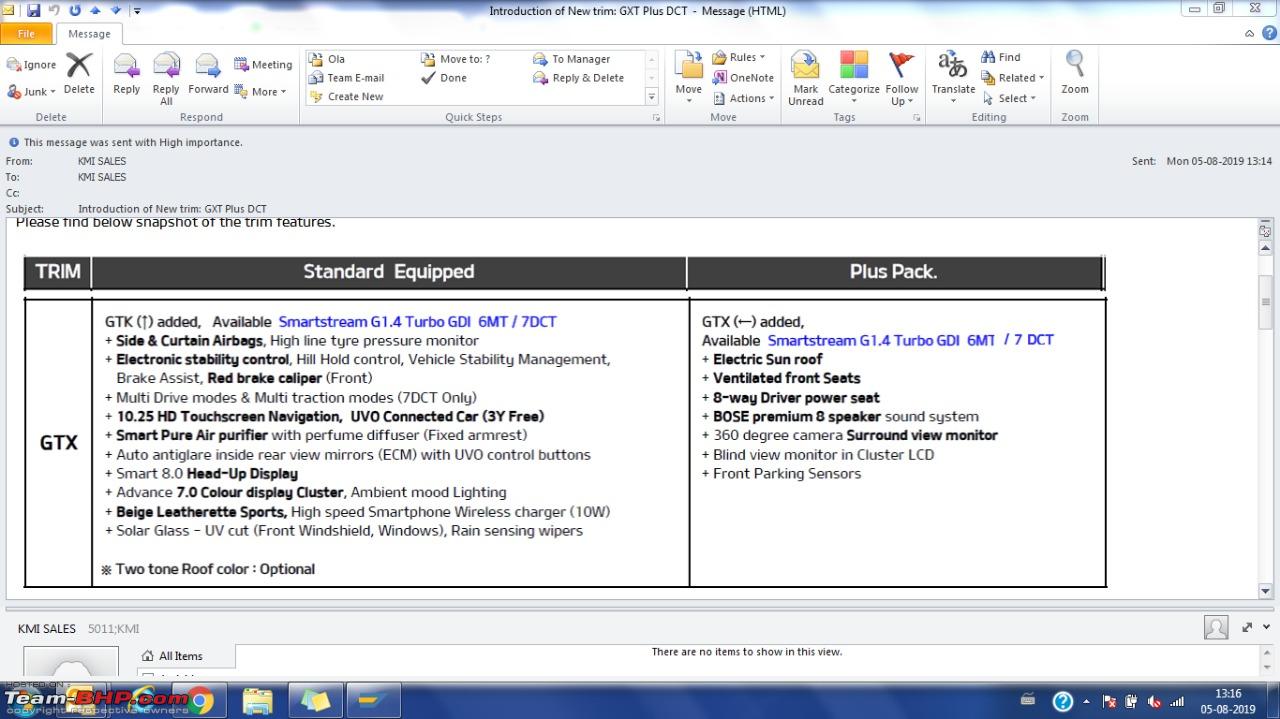Open Customize Quick Access Toolbar dropdown
Viewport: 1280px width, 719px height.
(x=137, y=11)
